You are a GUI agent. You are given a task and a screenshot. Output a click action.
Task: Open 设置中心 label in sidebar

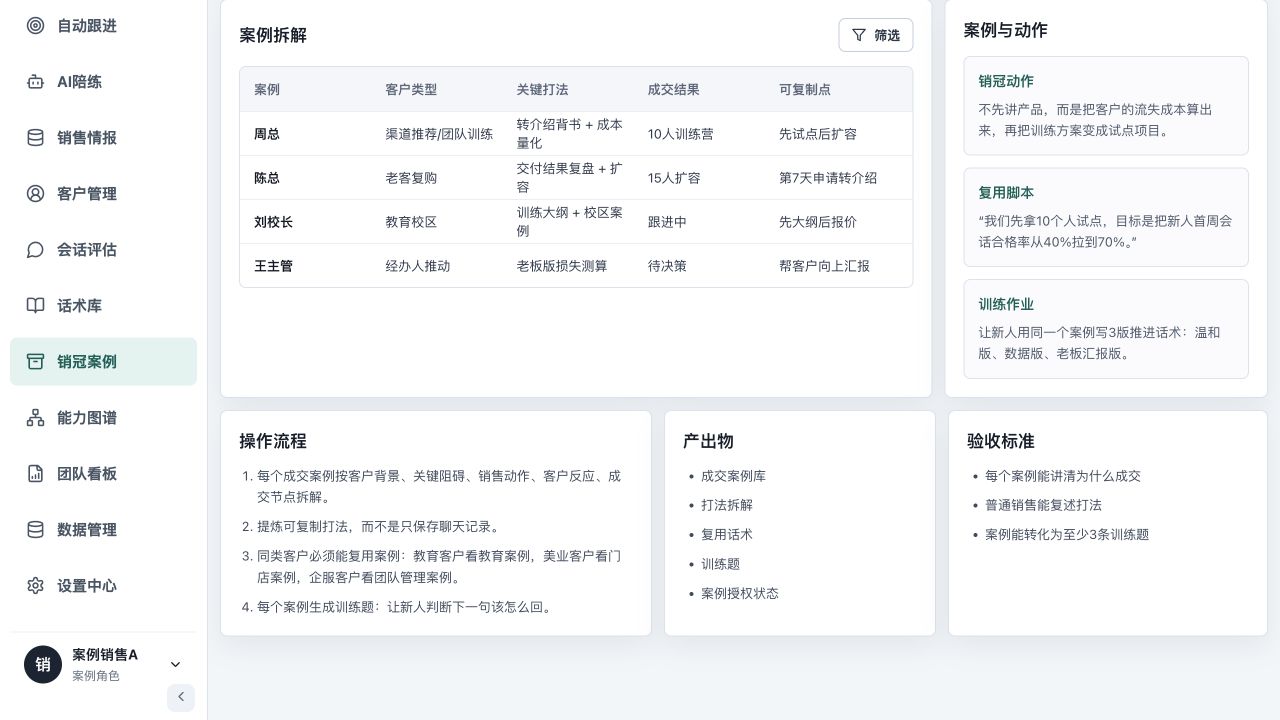[x=87, y=586]
